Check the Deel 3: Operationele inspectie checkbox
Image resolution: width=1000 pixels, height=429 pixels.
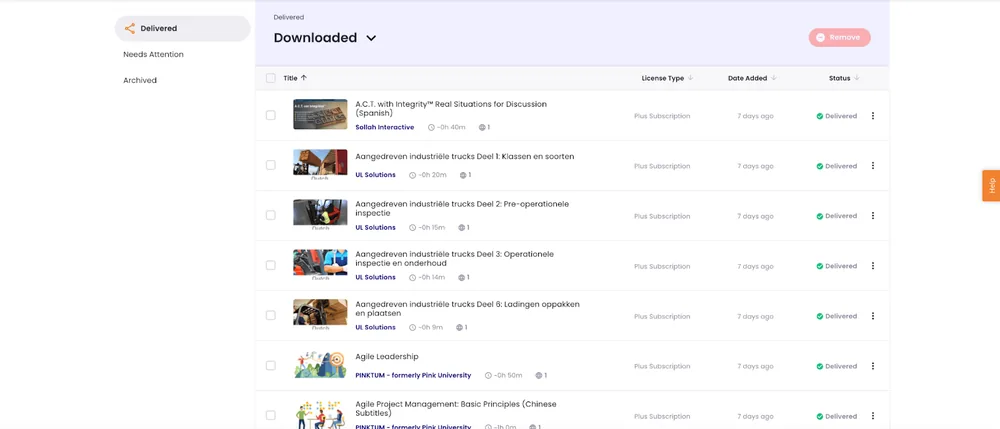[x=271, y=265]
